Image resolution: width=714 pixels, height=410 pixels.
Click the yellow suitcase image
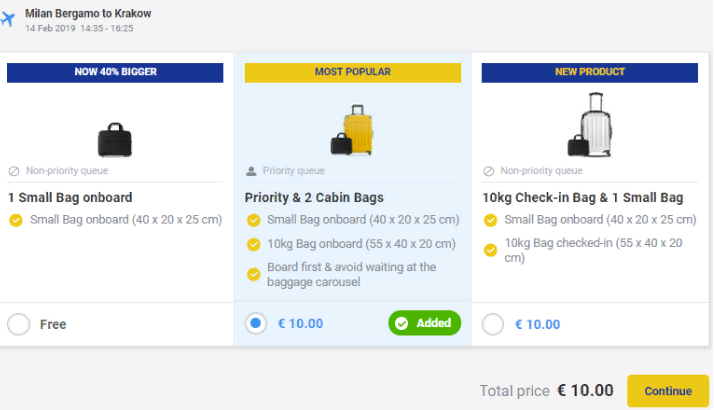click(x=353, y=131)
